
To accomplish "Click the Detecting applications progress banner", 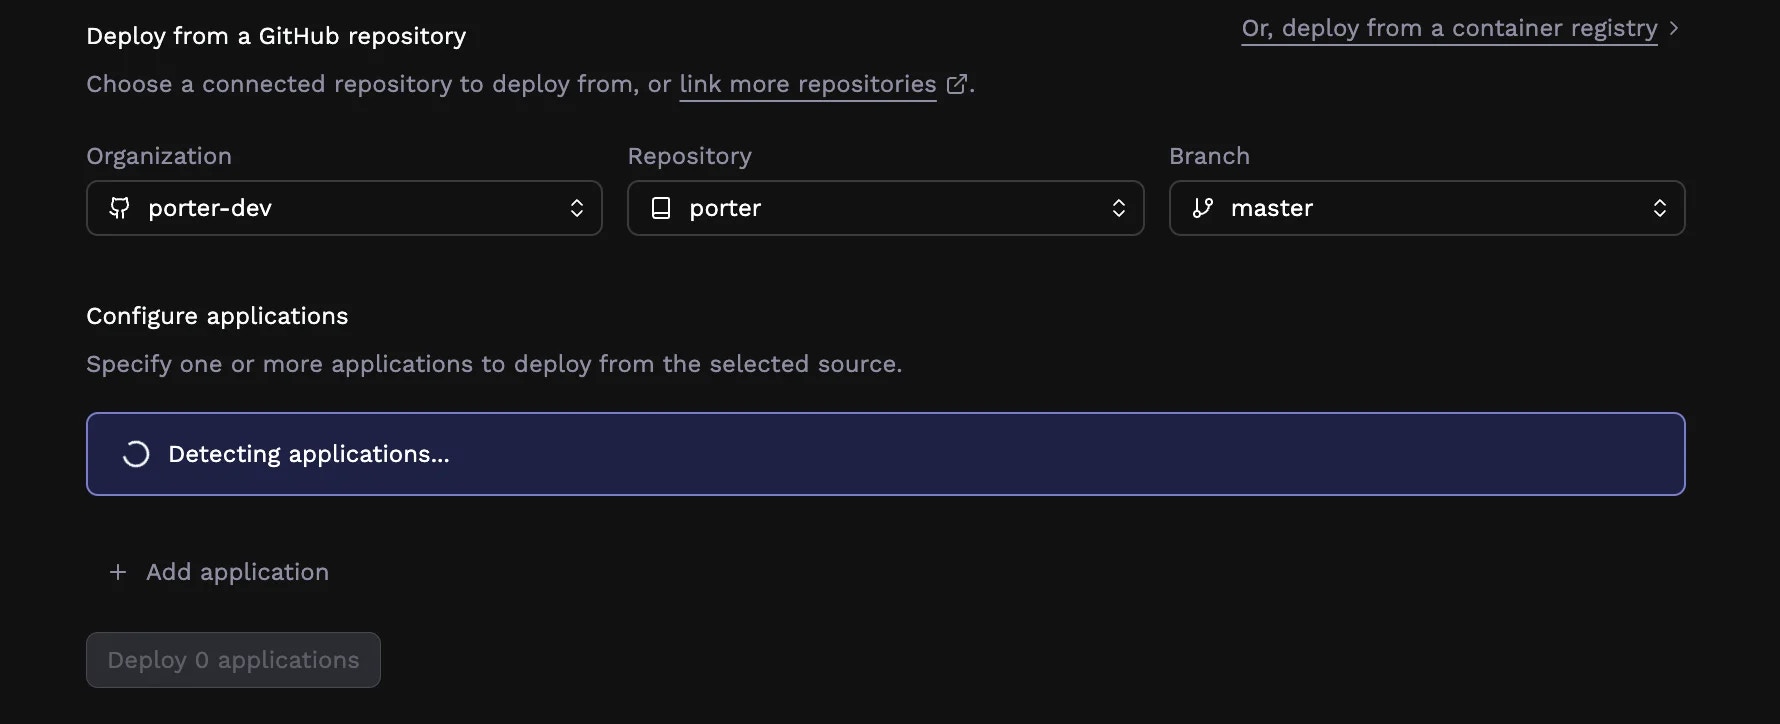I will (885, 453).
